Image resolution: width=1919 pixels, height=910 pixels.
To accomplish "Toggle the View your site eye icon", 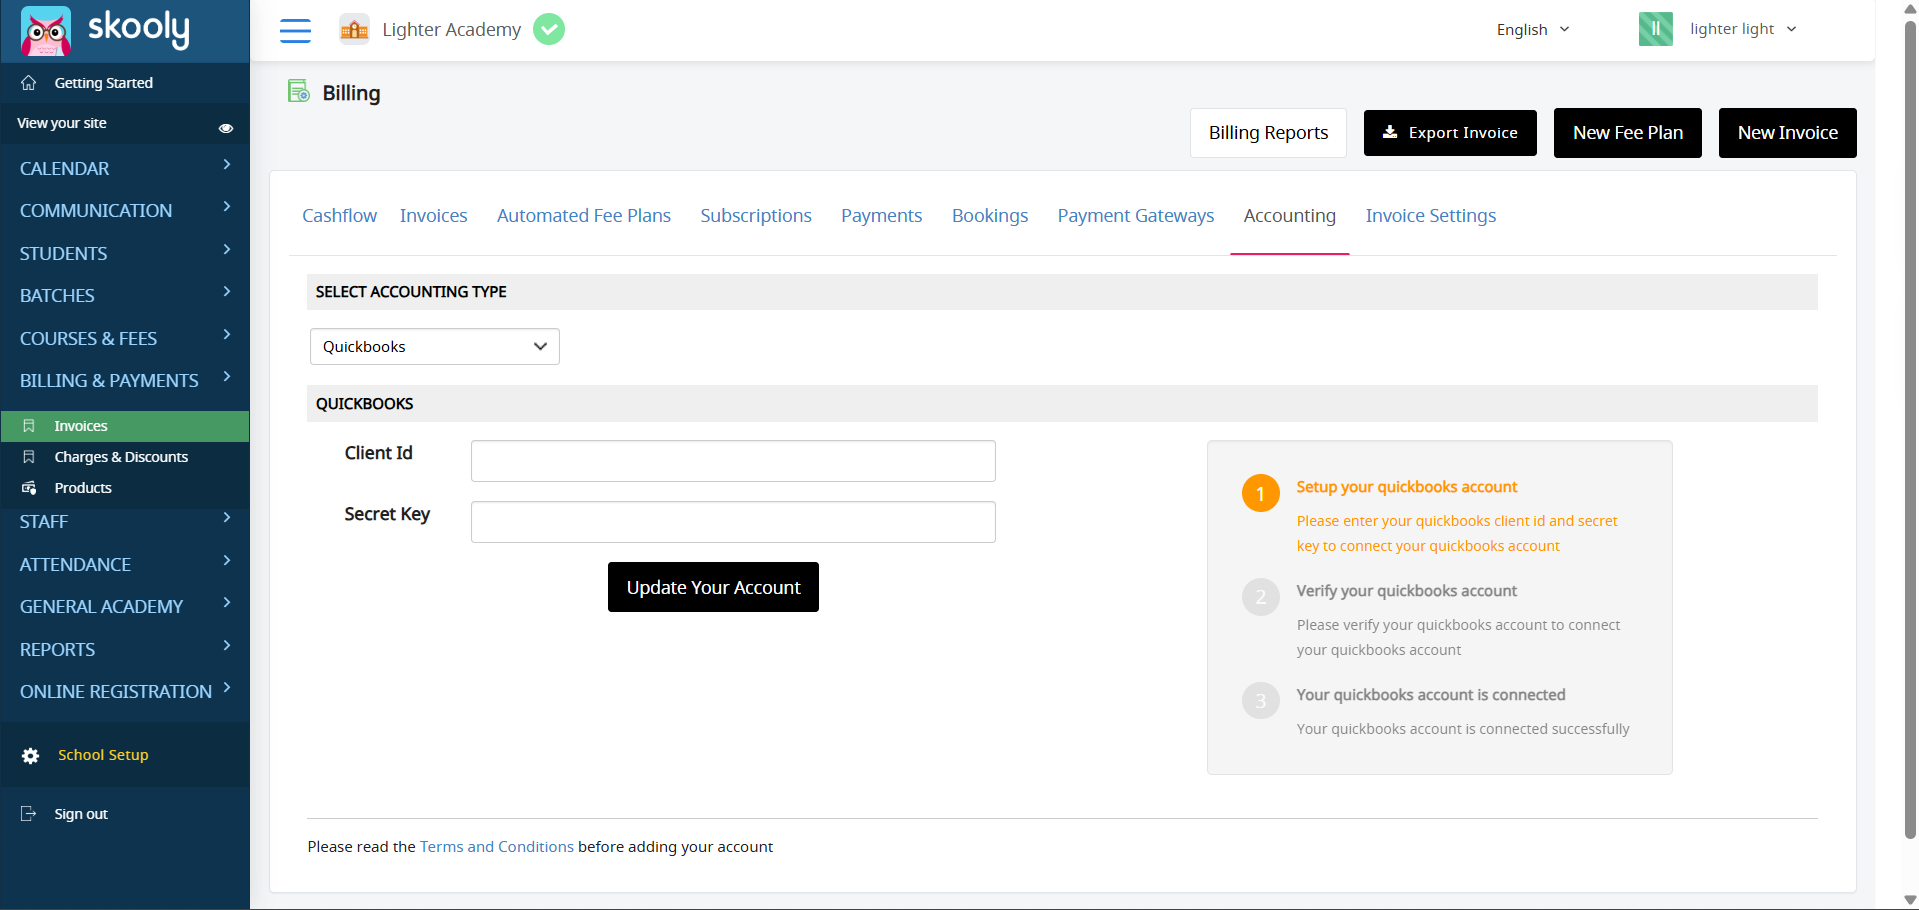I will pyautogui.click(x=226, y=128).
